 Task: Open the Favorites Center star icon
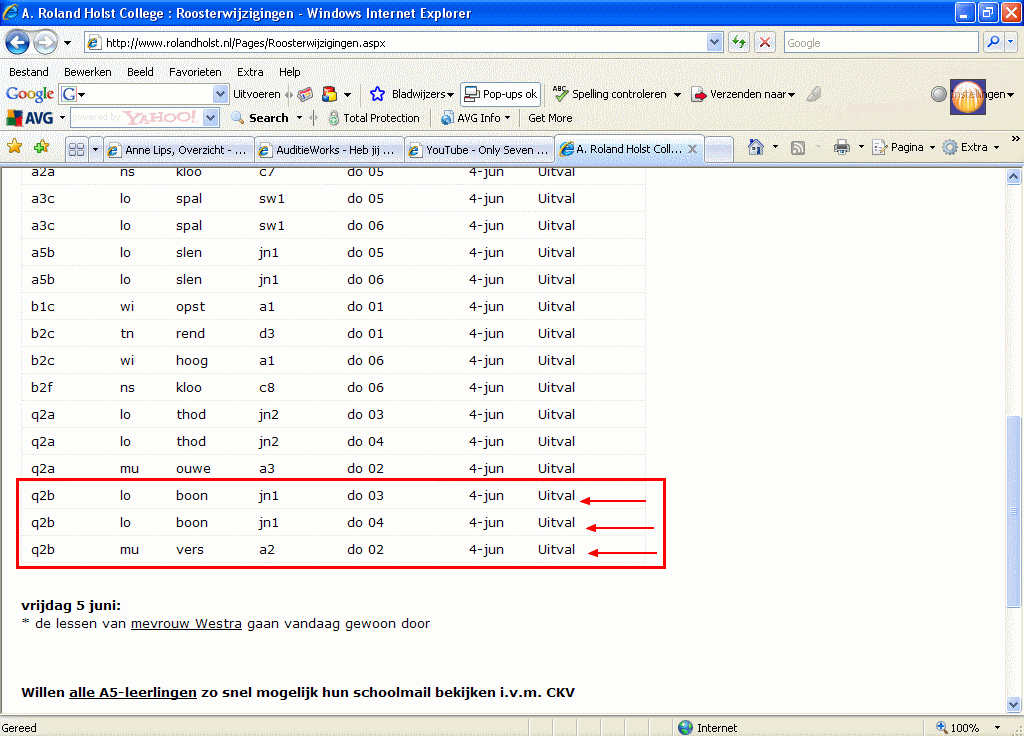point(14,147)
